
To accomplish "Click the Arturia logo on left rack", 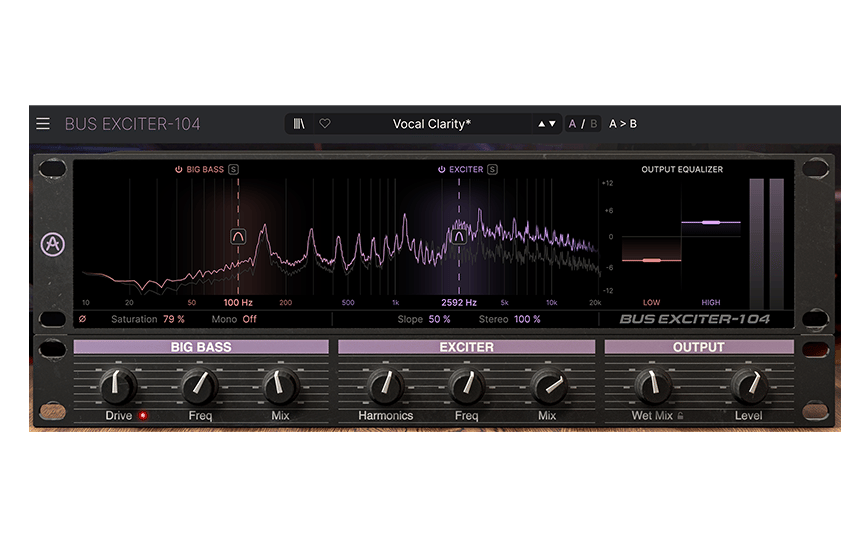I will pos(50,245).
